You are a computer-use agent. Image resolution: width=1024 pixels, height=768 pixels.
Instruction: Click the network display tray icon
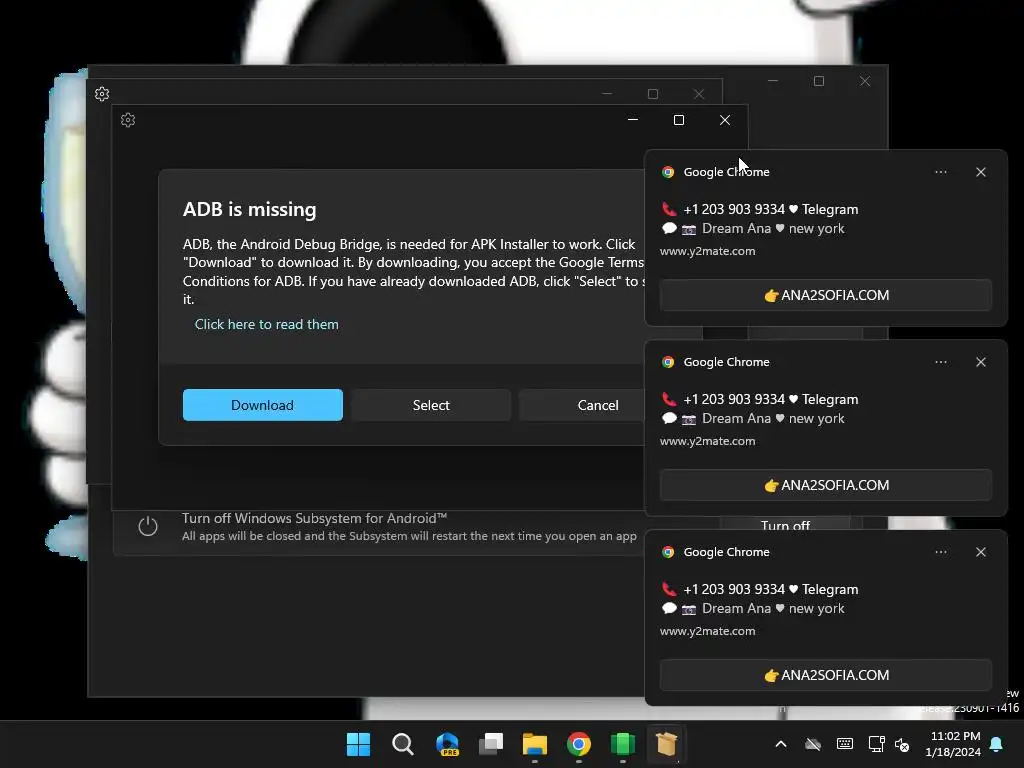pyautogui.click(x=876, y=744)
